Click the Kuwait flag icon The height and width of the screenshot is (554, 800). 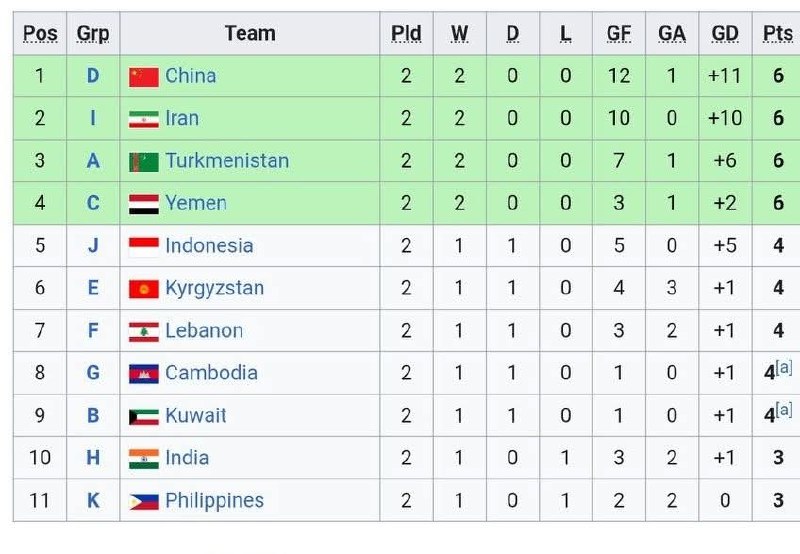(x=143, y=417)
